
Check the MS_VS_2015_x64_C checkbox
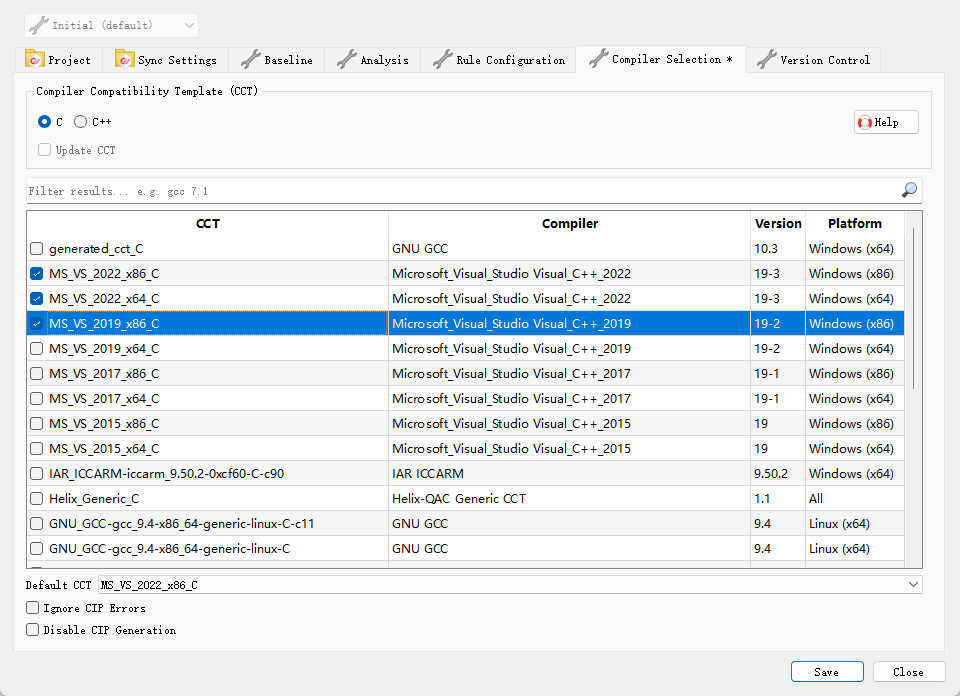point(37,449)
